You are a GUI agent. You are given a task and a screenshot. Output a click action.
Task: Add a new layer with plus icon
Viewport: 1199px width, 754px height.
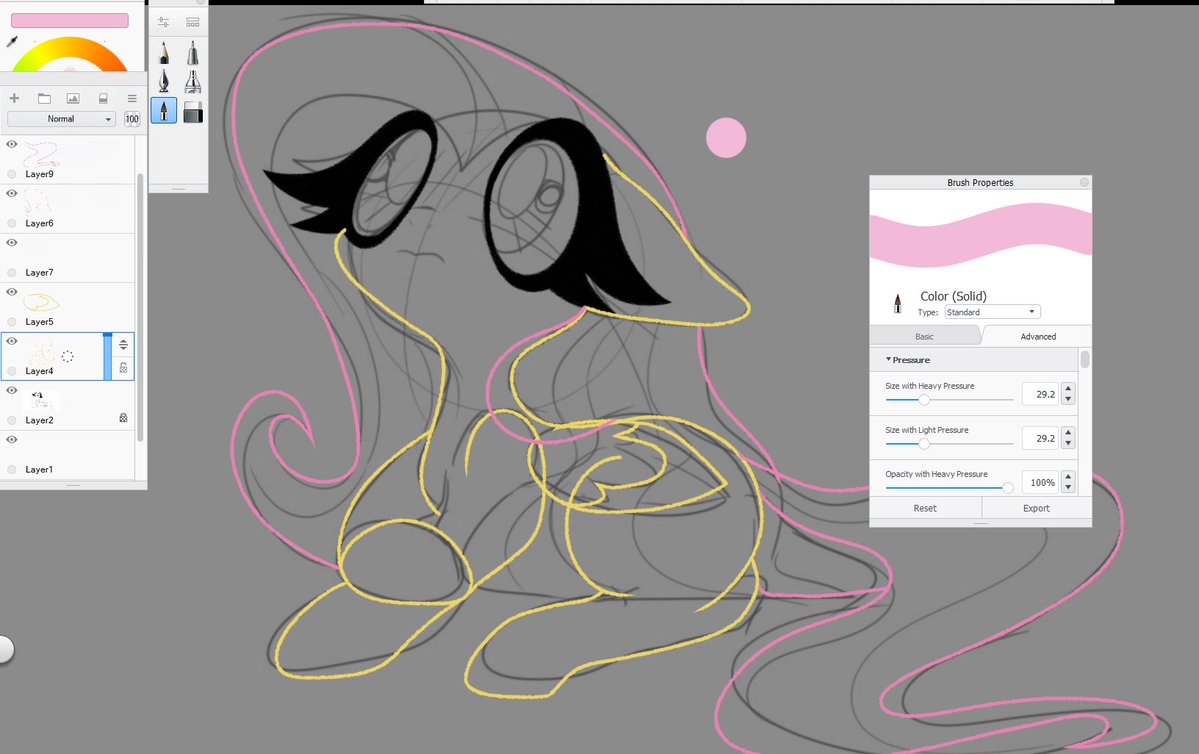point(14,98)
